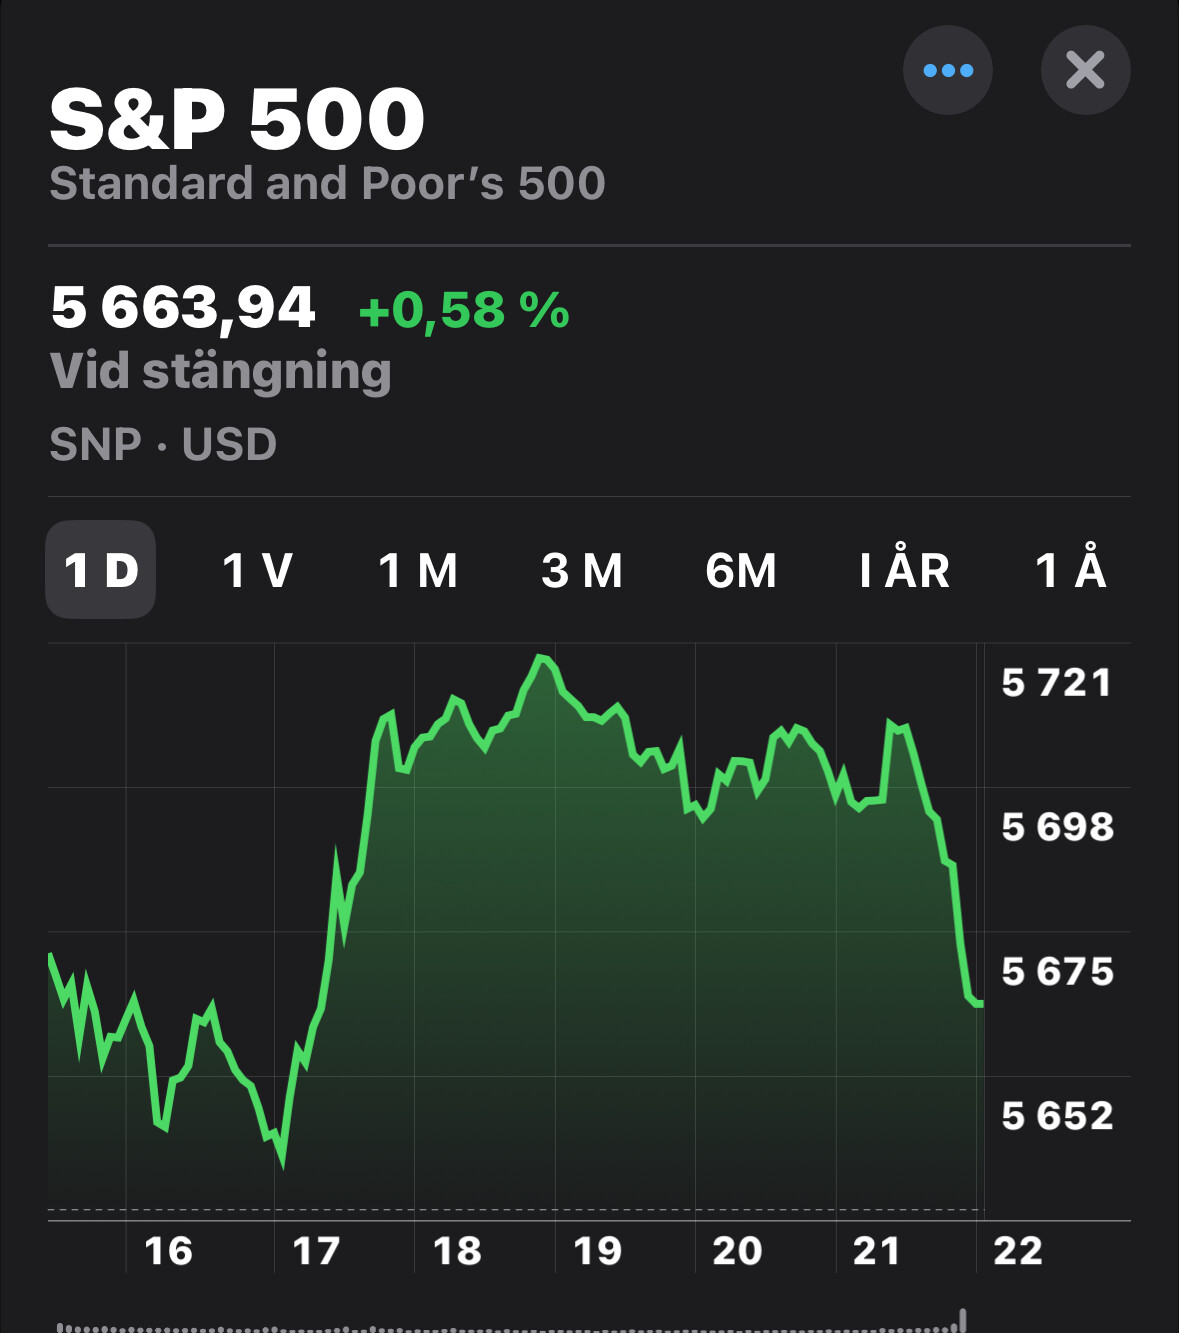The width and height of the screenshot is (1179, 1333).
Task: Switch chart to 1 V range
Action: (x=257, y=570)
